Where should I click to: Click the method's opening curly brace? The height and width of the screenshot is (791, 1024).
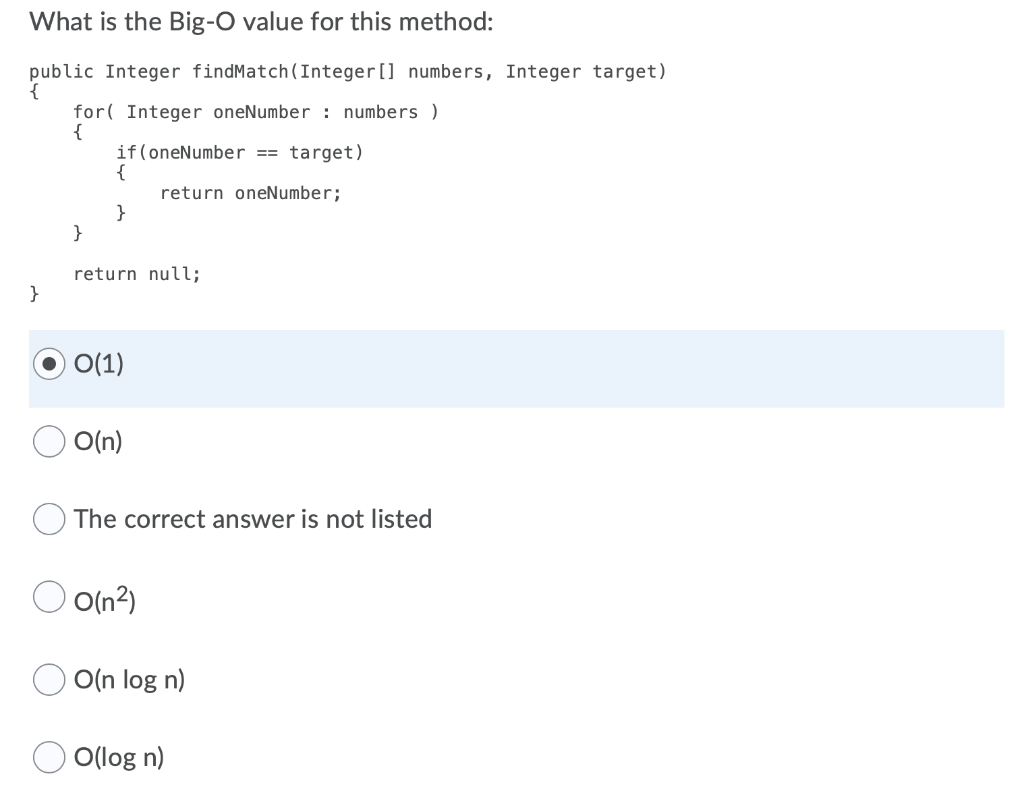pos(34,91)
